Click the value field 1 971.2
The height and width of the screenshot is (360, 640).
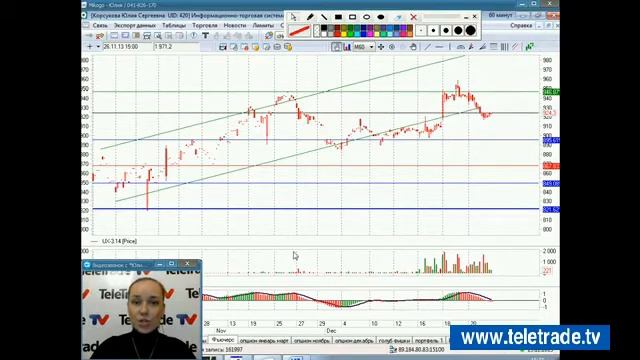point(176,47)
